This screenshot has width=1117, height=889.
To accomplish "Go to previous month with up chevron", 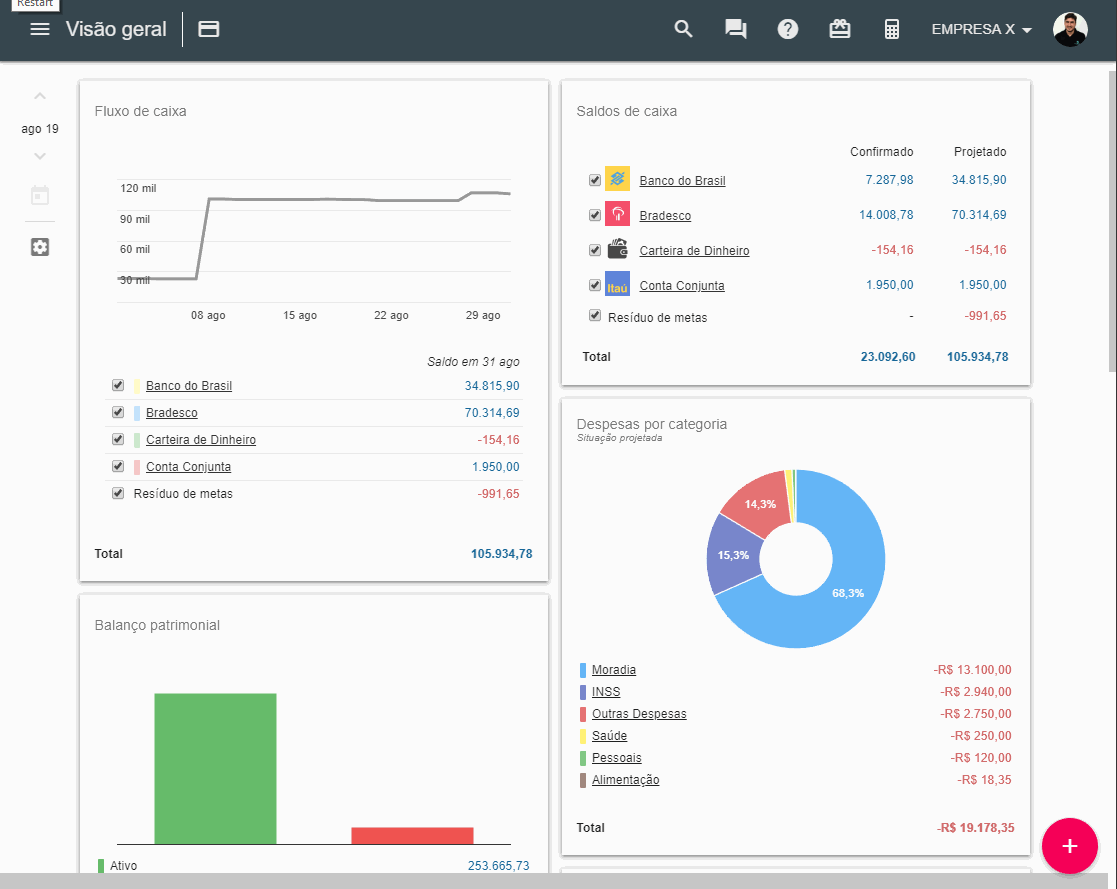I will [40, 97].
